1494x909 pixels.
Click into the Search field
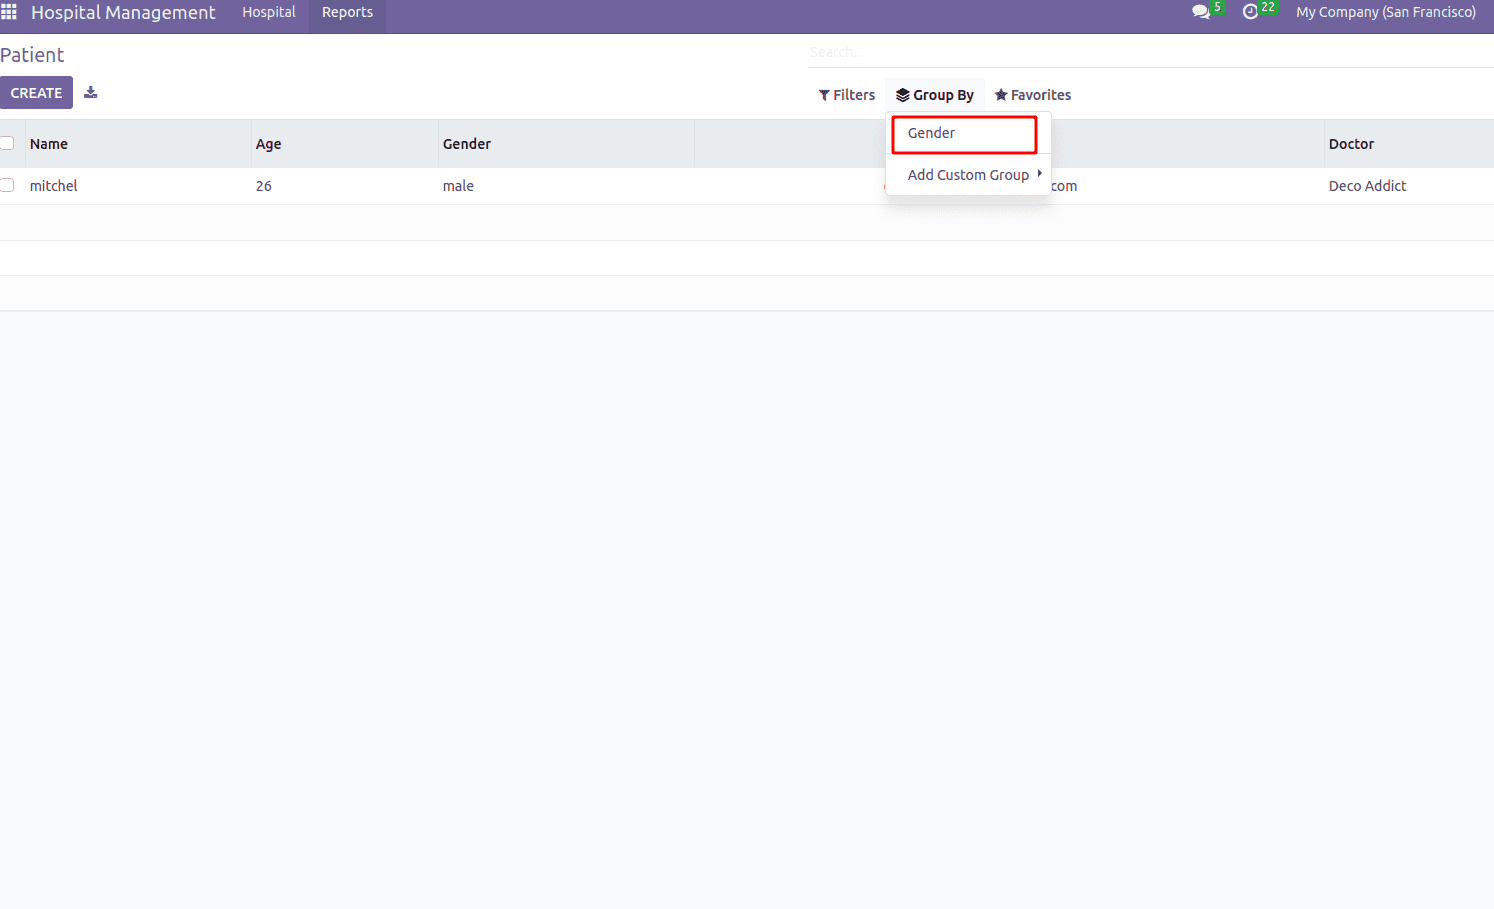pyautogui.click(x=1150, y=52)
